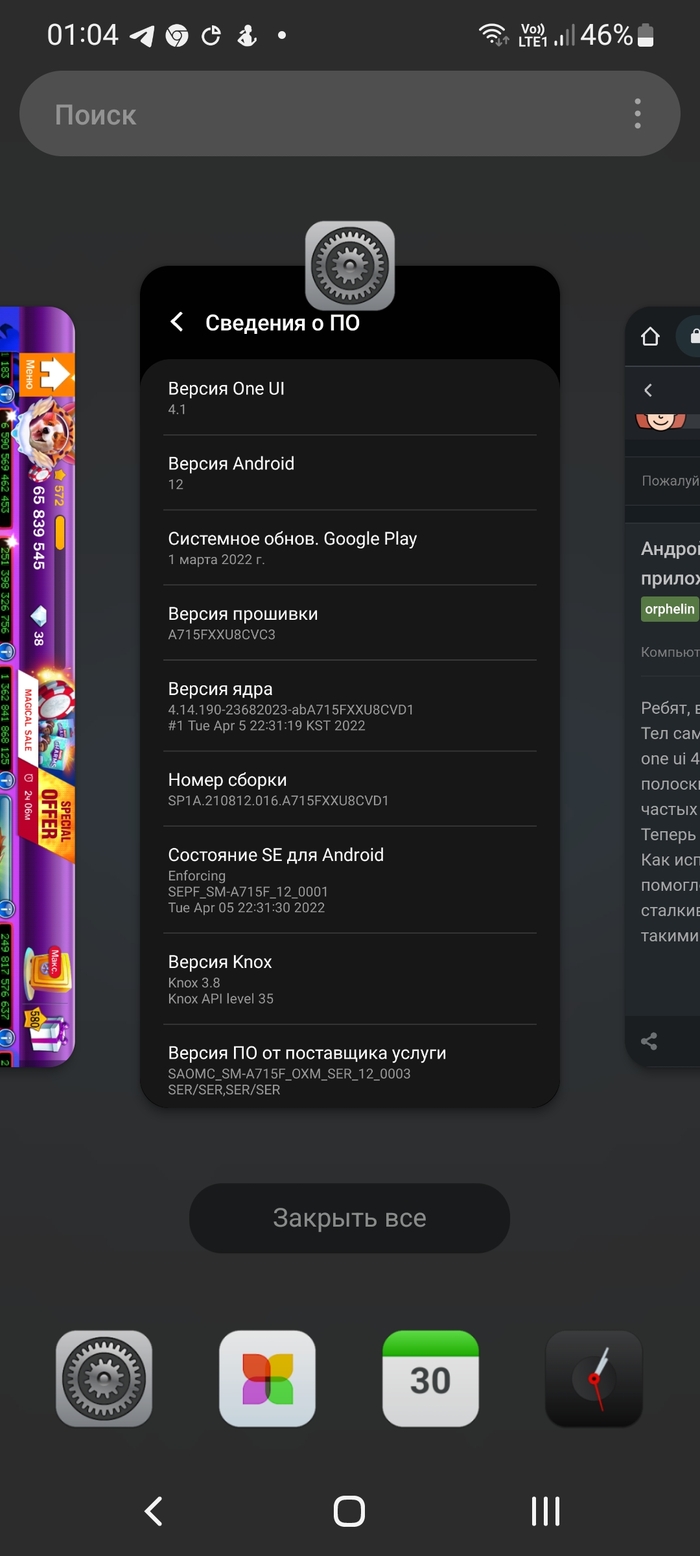This screenshot has width=700, height=1556.
Task: Launch the colorful Gallery app in dock
Action: click(267, 1378)
